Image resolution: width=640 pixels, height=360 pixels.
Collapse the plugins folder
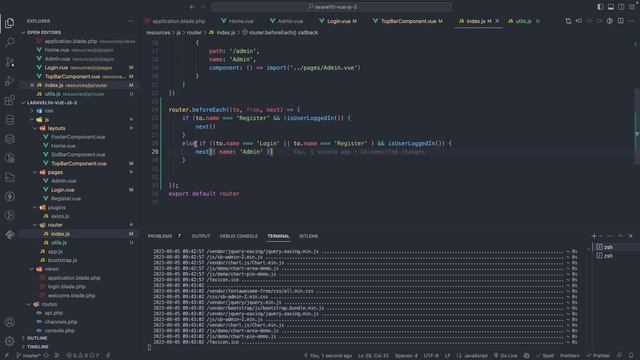(56, 207)
